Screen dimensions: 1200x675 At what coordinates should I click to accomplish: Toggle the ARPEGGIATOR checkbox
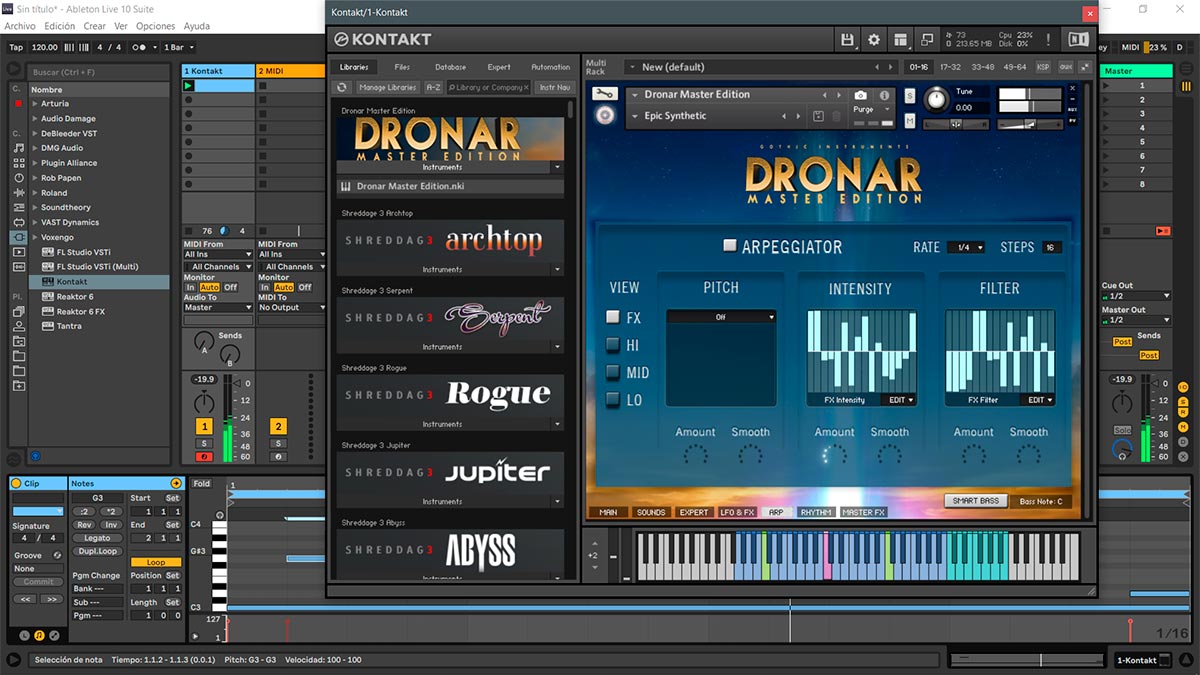730,246
